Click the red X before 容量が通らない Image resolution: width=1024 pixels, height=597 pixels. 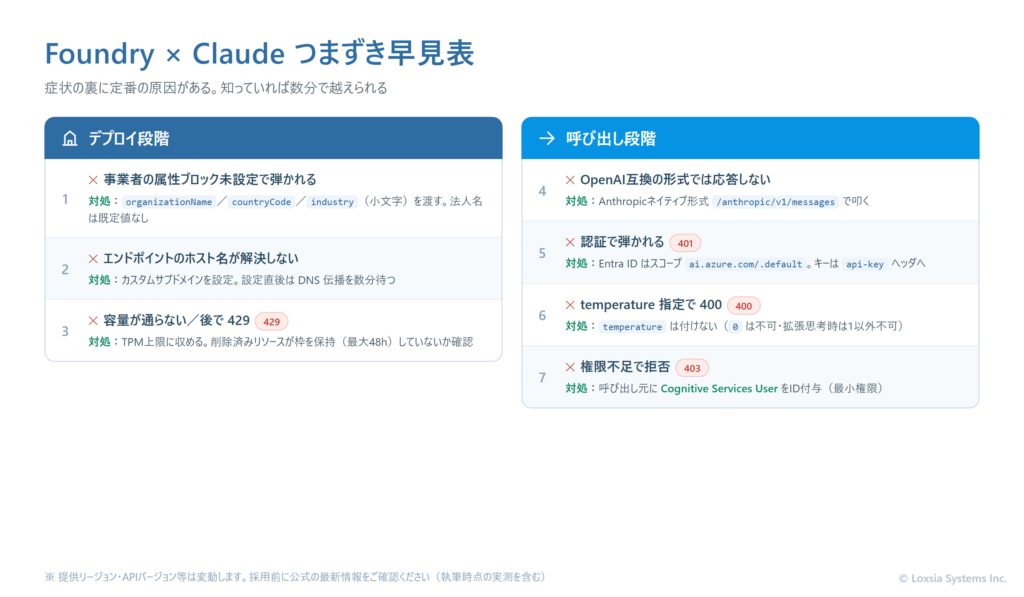coord(93,321)
